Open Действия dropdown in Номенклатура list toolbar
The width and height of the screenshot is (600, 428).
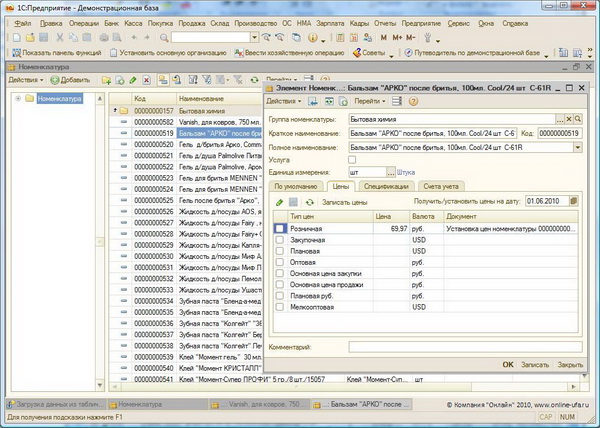click(26, 80)
